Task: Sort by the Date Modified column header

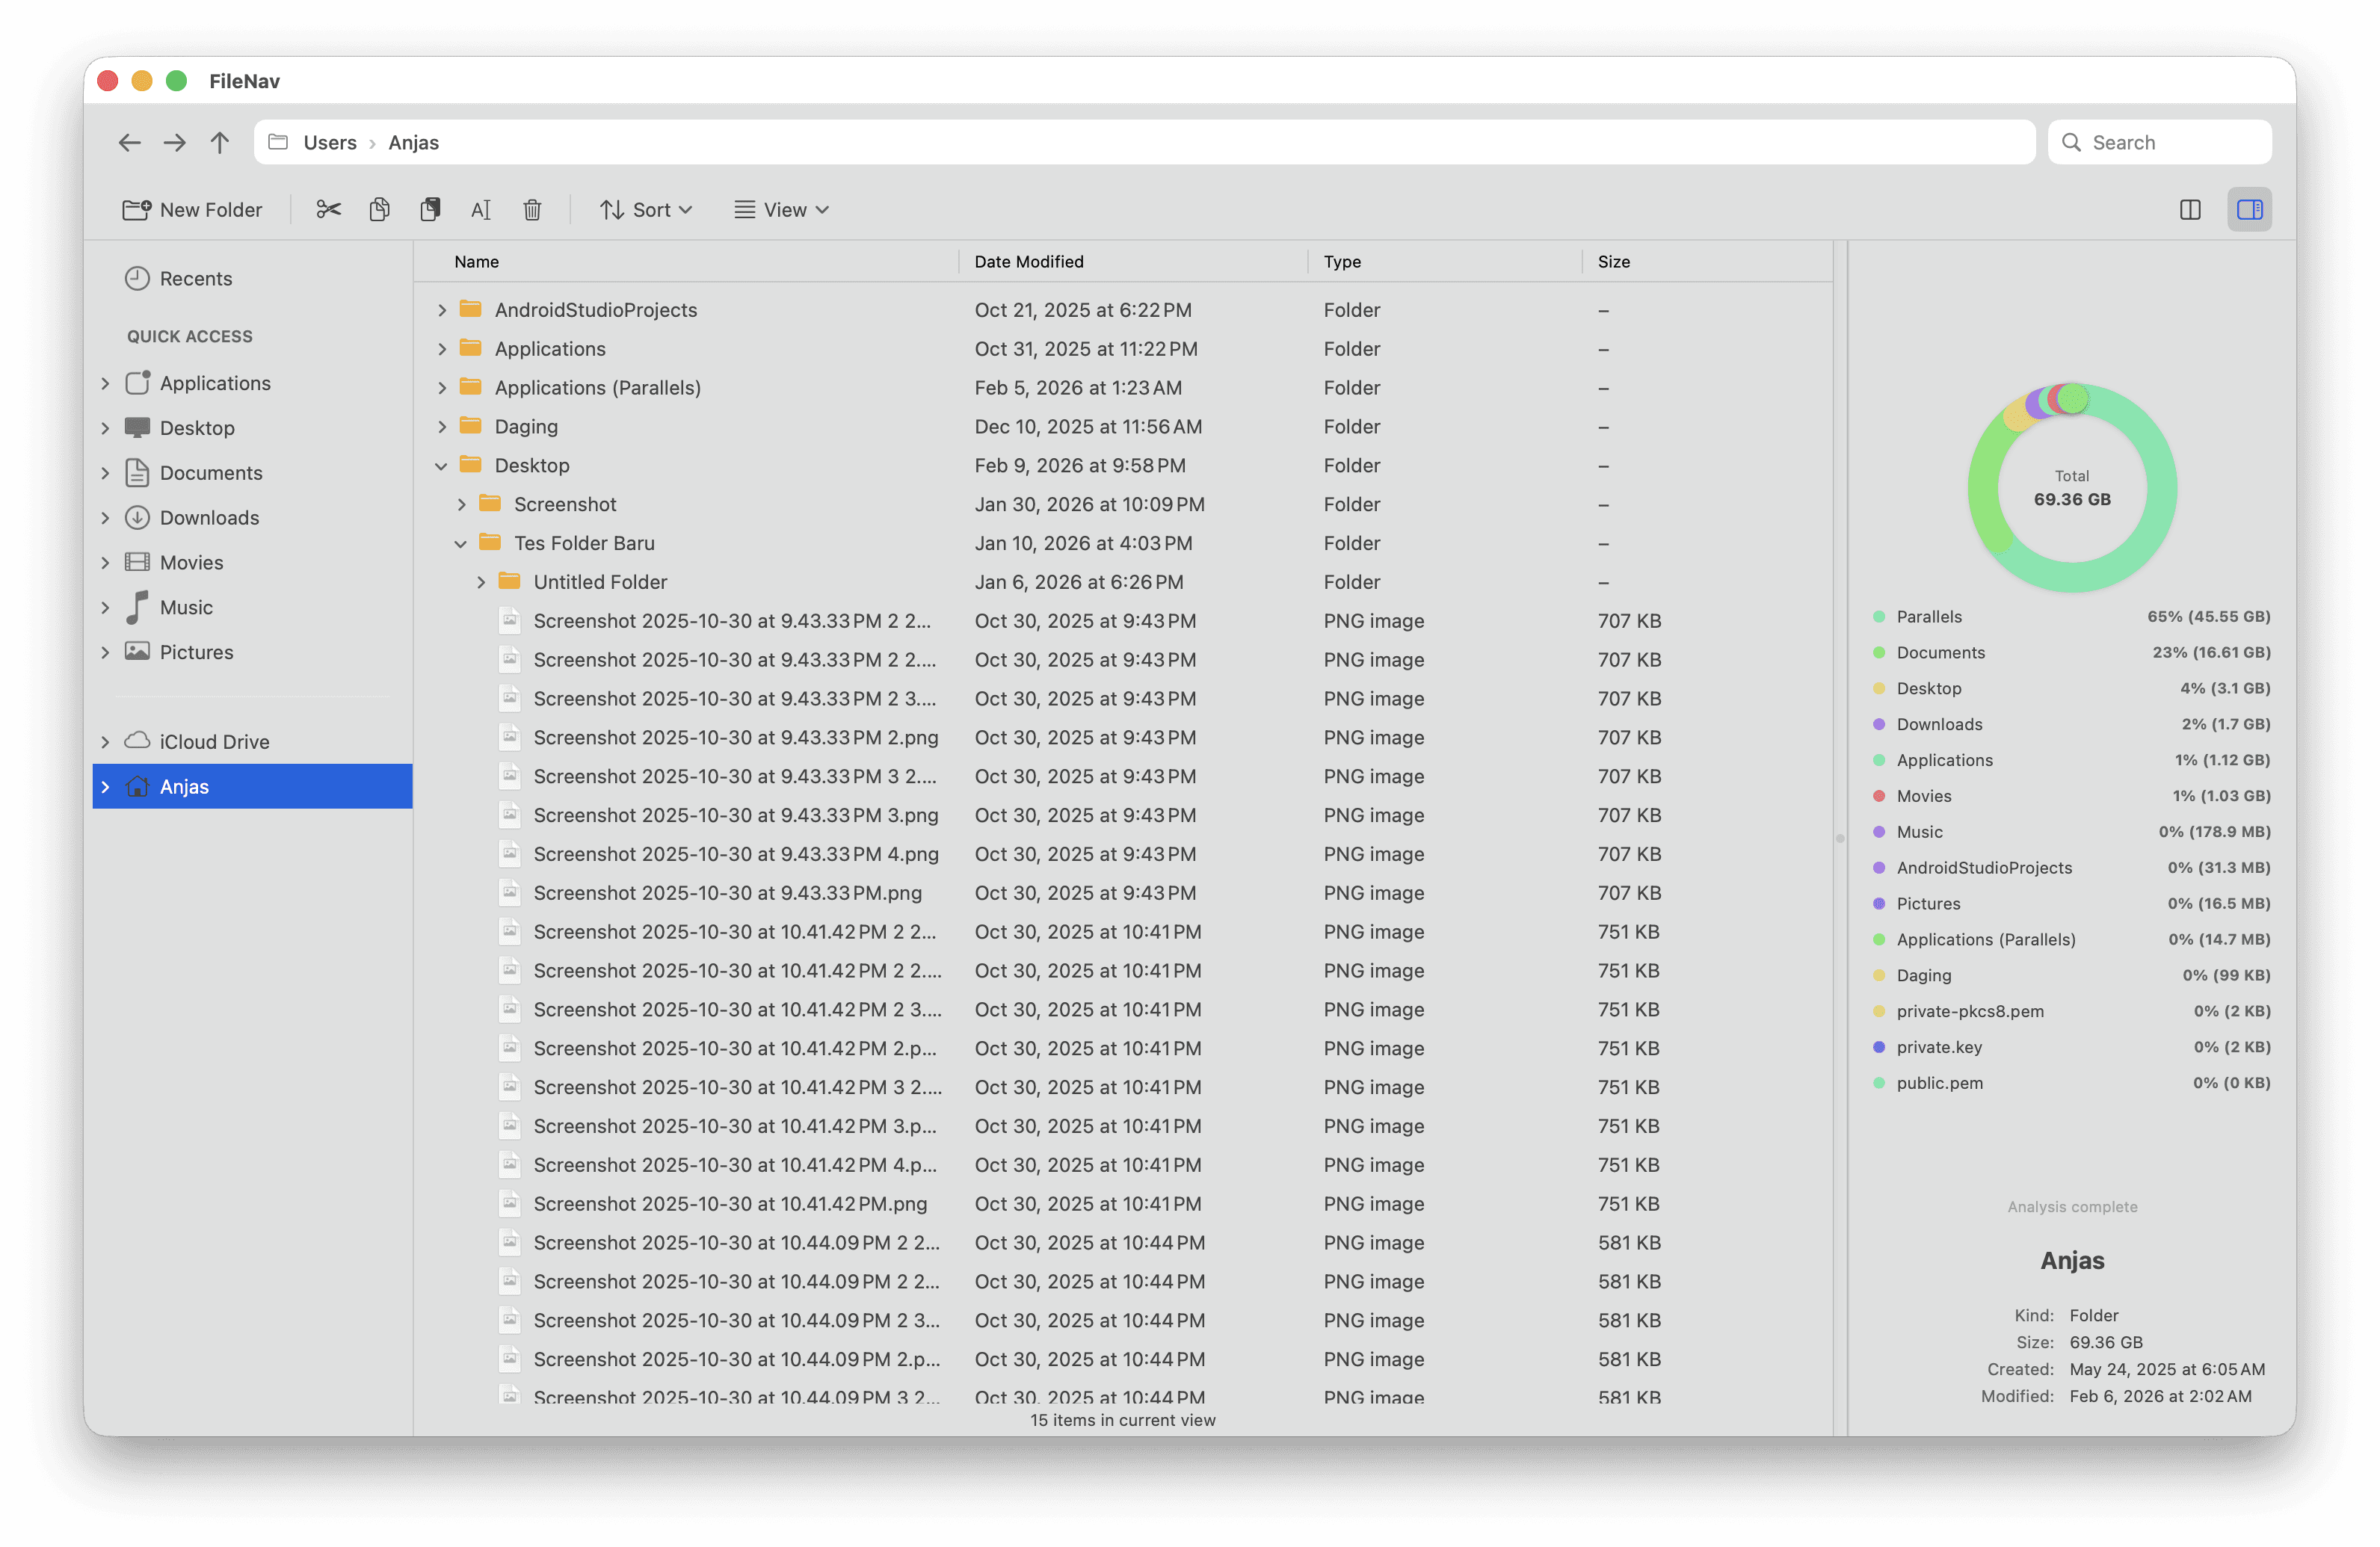Action: tap(1029, 261)
